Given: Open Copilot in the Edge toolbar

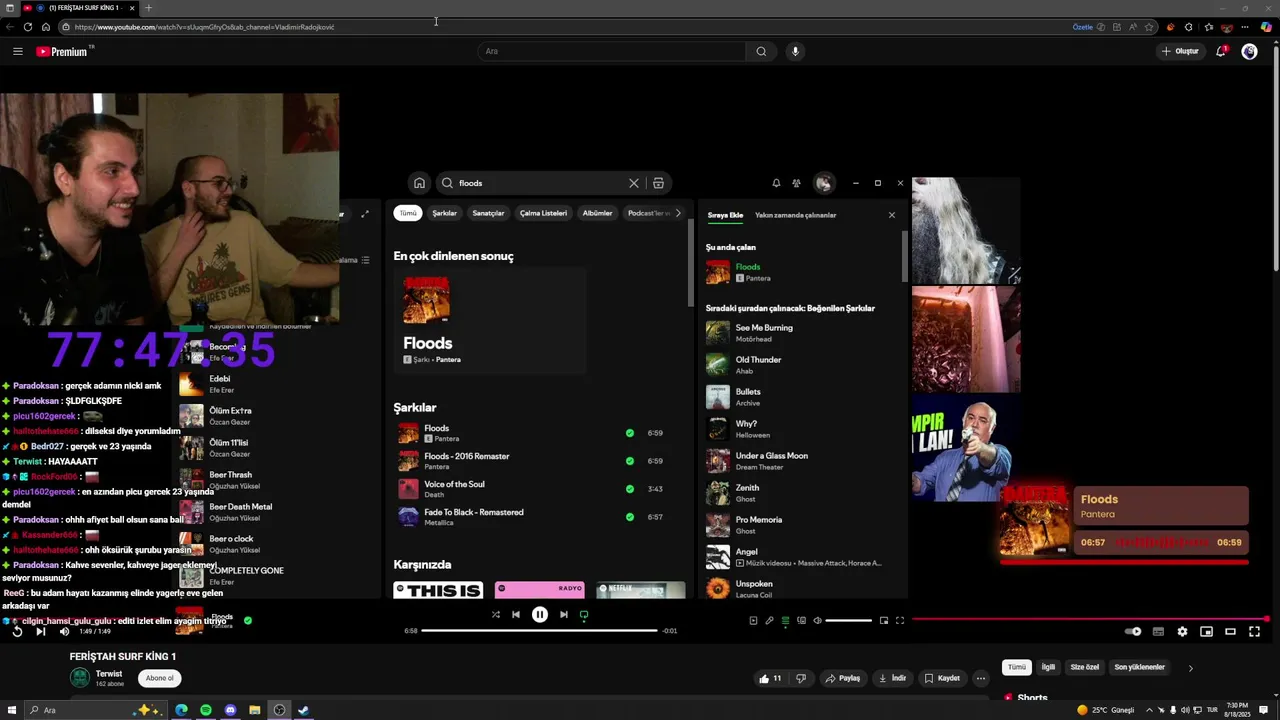Looking at the screenshot, I should click(x=1266, y=27).
